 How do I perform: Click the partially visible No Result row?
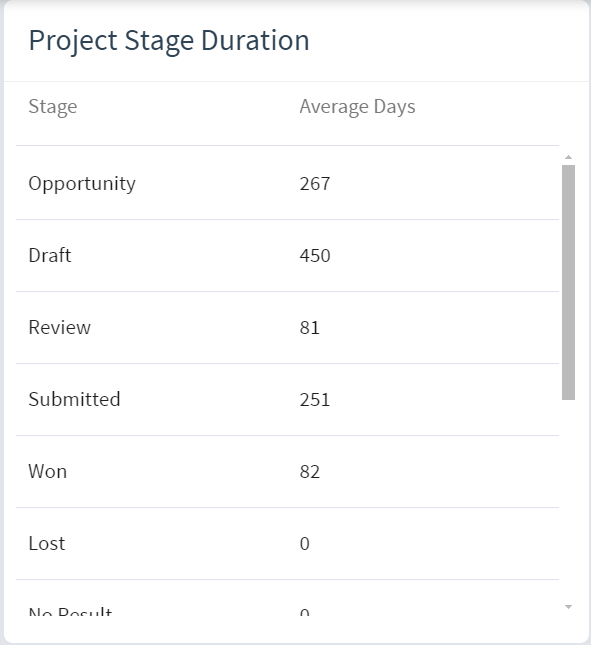point(287,598)
